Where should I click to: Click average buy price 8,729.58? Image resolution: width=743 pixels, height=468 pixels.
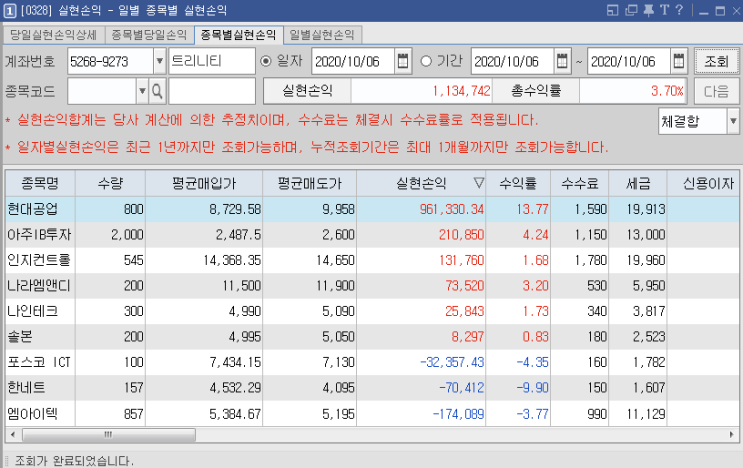coord(235,209)
